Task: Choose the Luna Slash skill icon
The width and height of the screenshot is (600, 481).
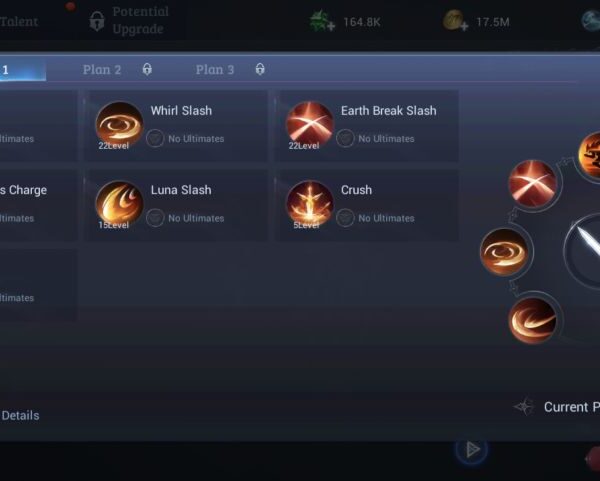Action: 119,204
